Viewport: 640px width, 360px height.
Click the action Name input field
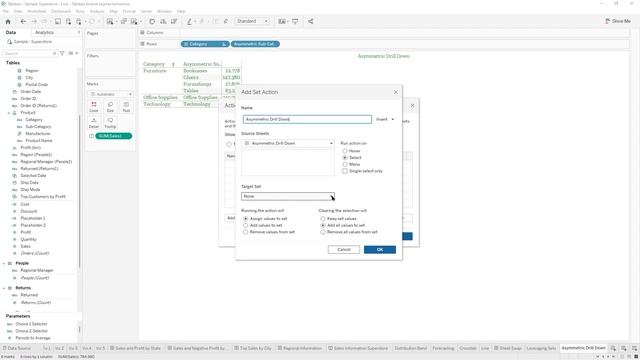pos(307,119)
